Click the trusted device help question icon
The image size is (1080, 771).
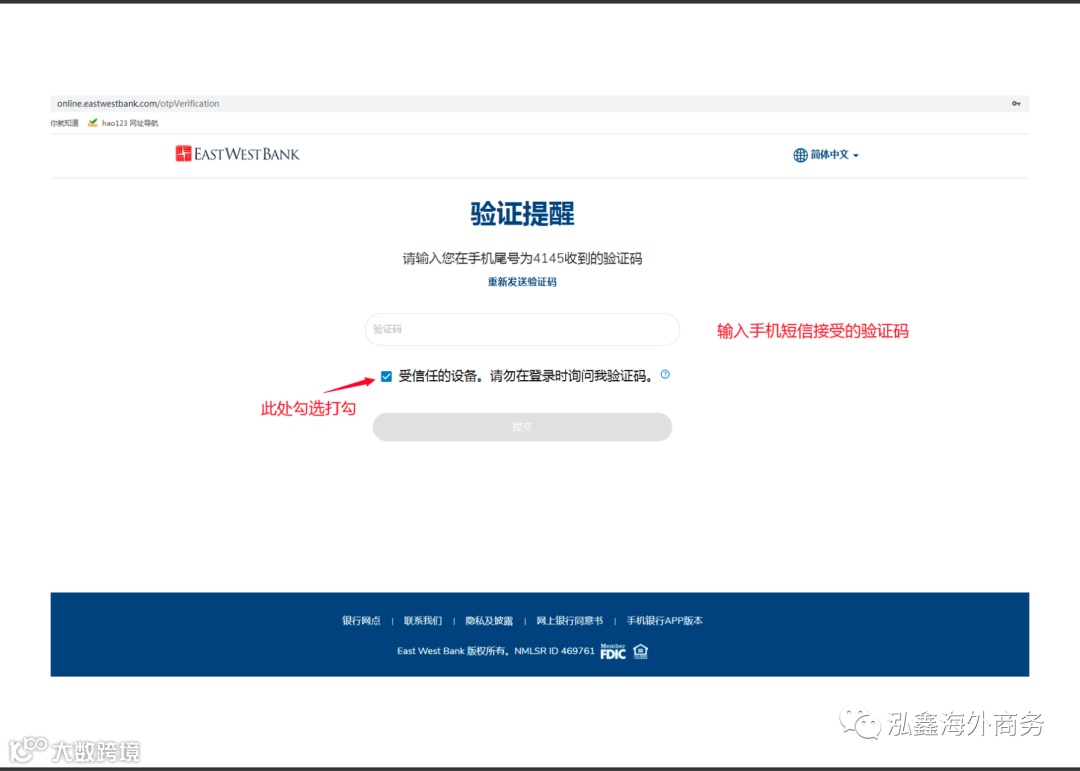665,374
